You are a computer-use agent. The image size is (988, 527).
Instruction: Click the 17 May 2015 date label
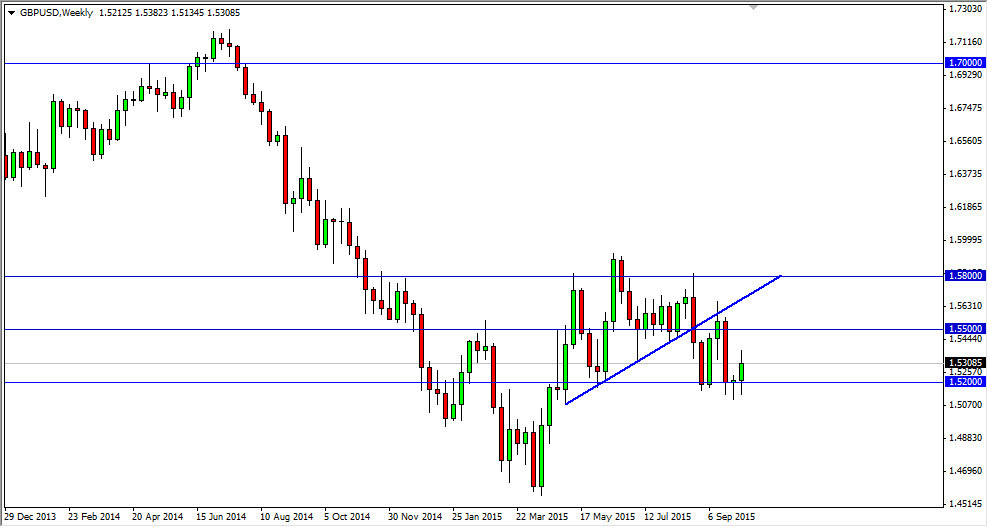[x=606, y=516]
